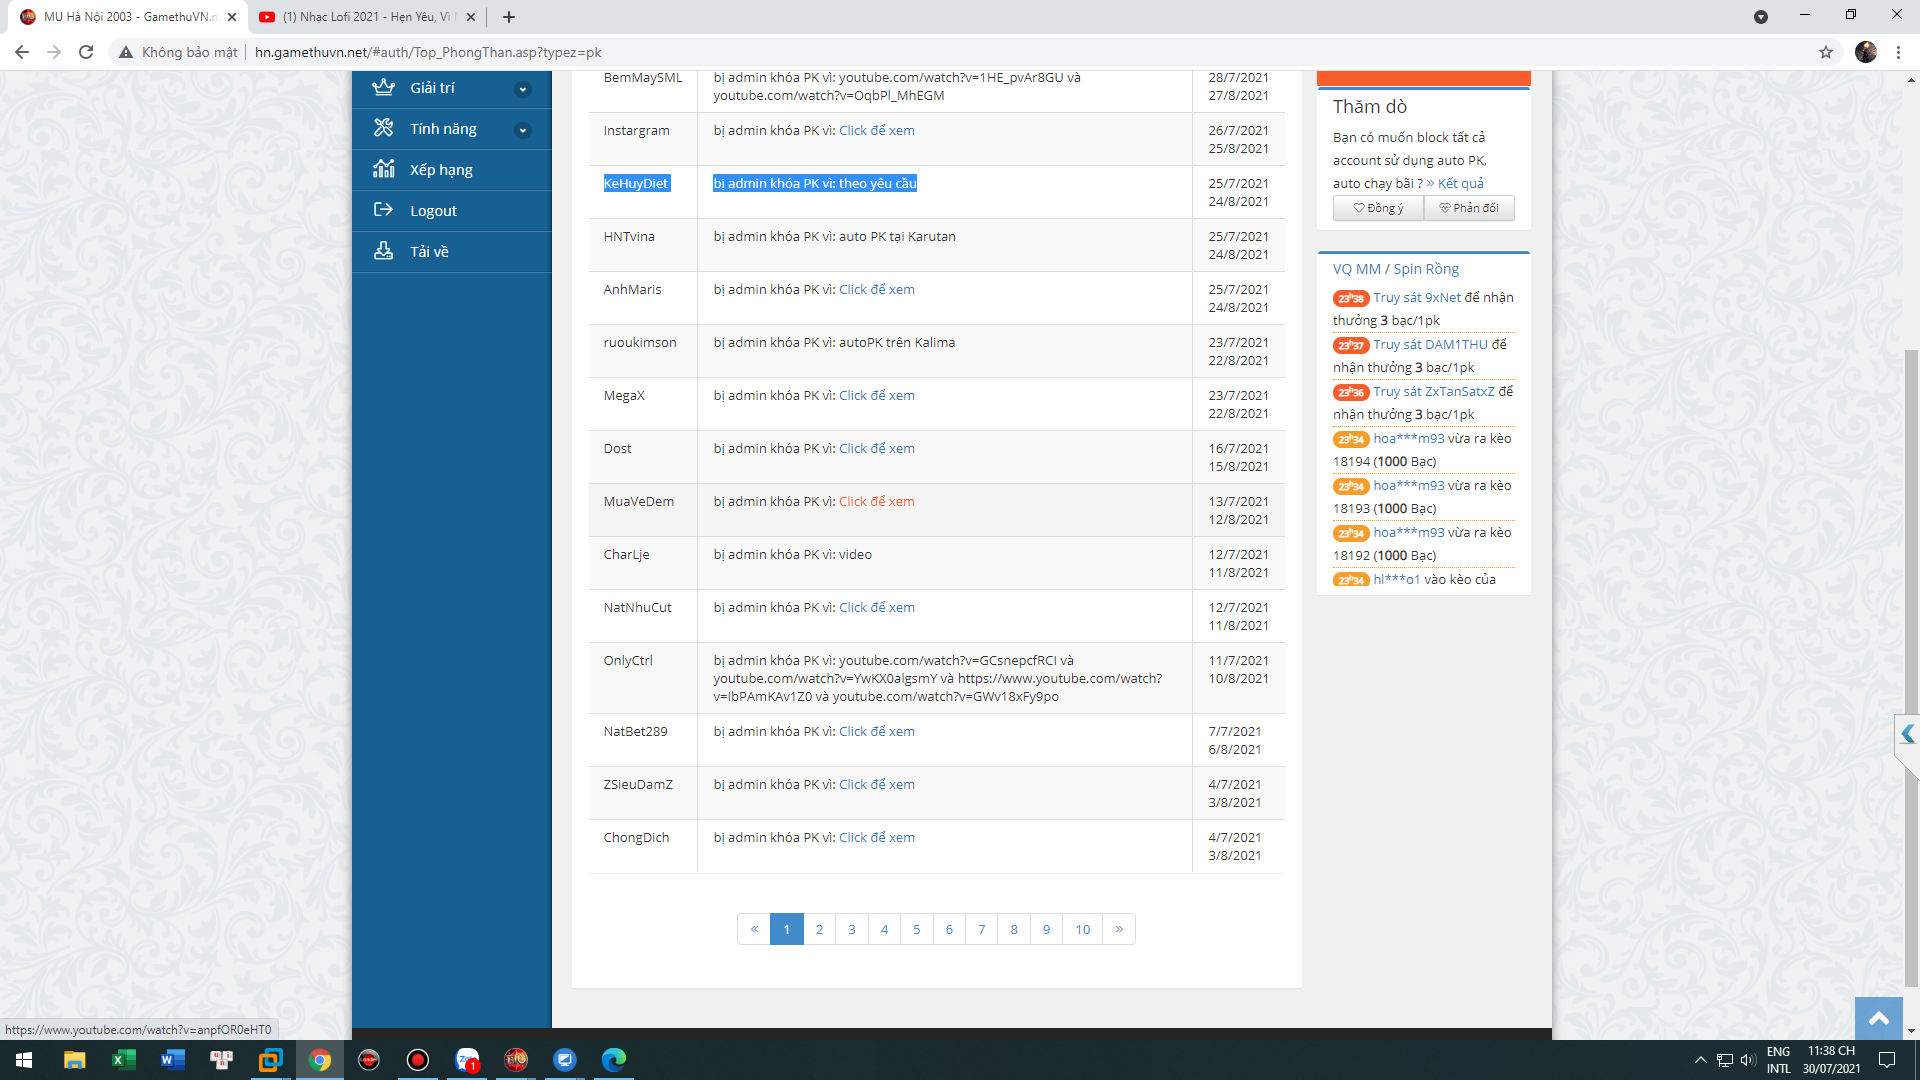Open the Chrome three-dot menu

click(1898, 52)
